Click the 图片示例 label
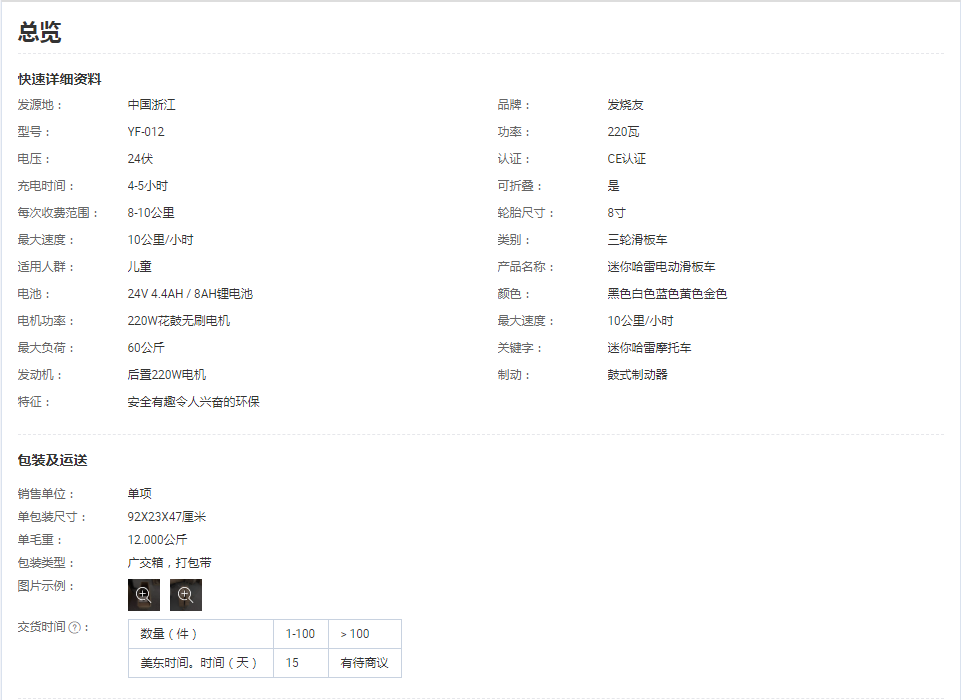 click(x=46, y=586)
